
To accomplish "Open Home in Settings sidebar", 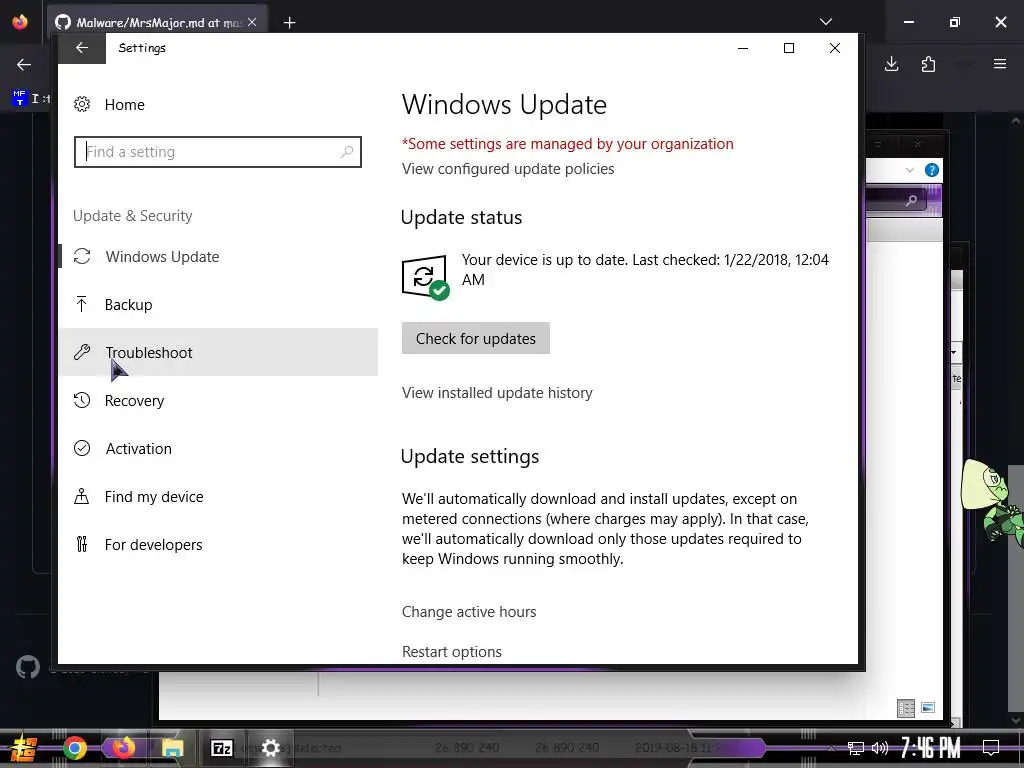I will 124,104.
